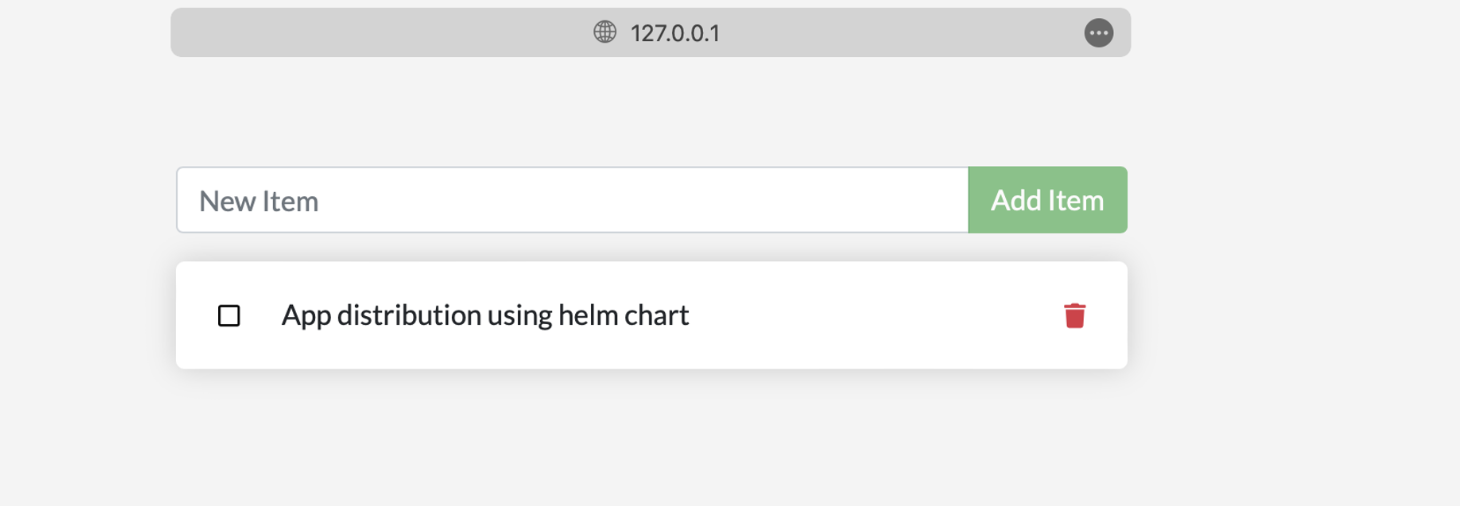Remove 'App distribution using helm chart' entry

pos(1074,316)
